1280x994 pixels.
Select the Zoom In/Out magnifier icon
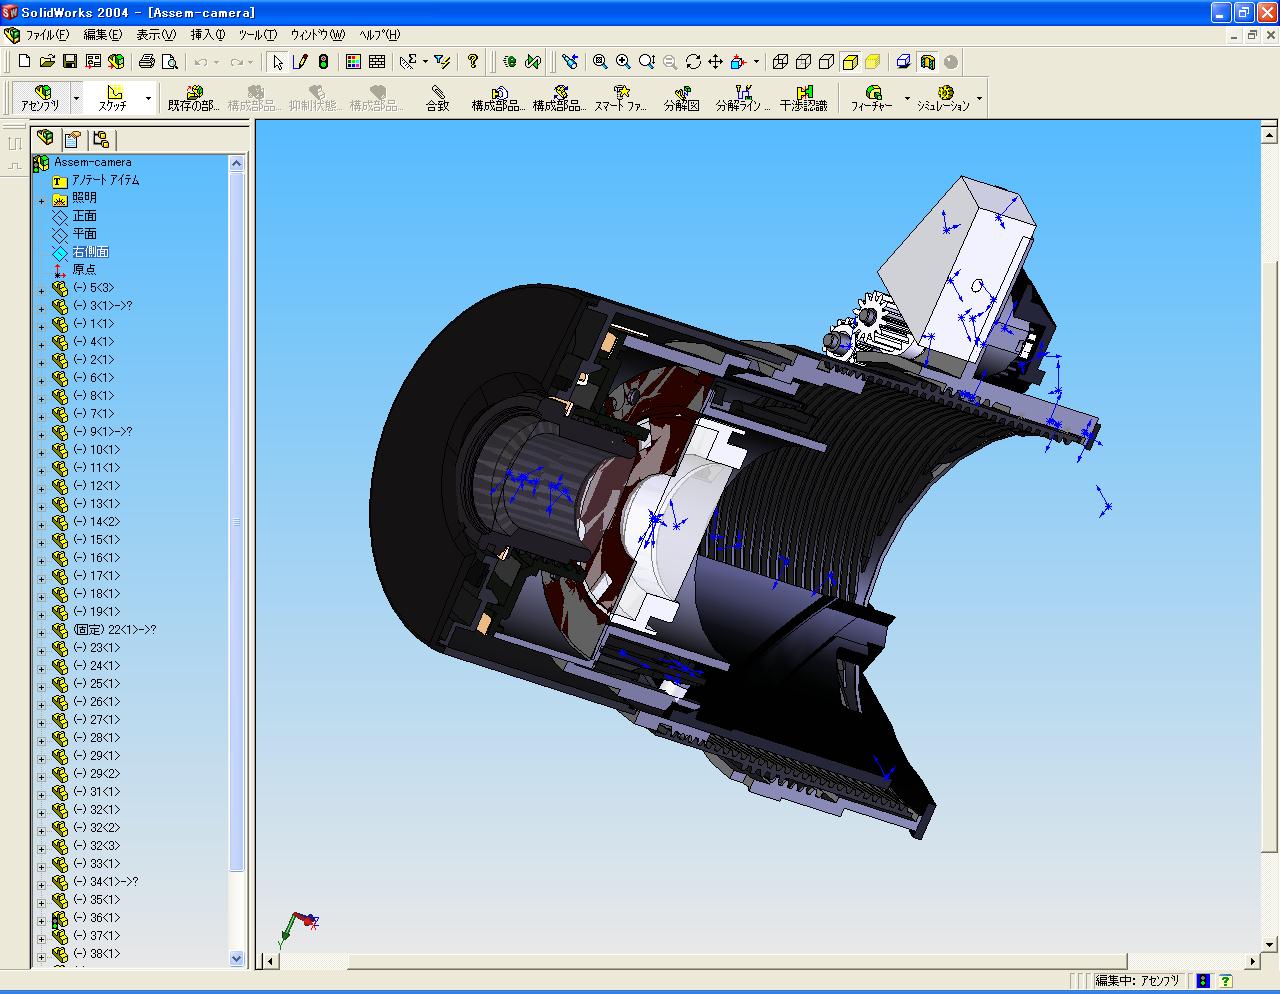tap(647, 62)
